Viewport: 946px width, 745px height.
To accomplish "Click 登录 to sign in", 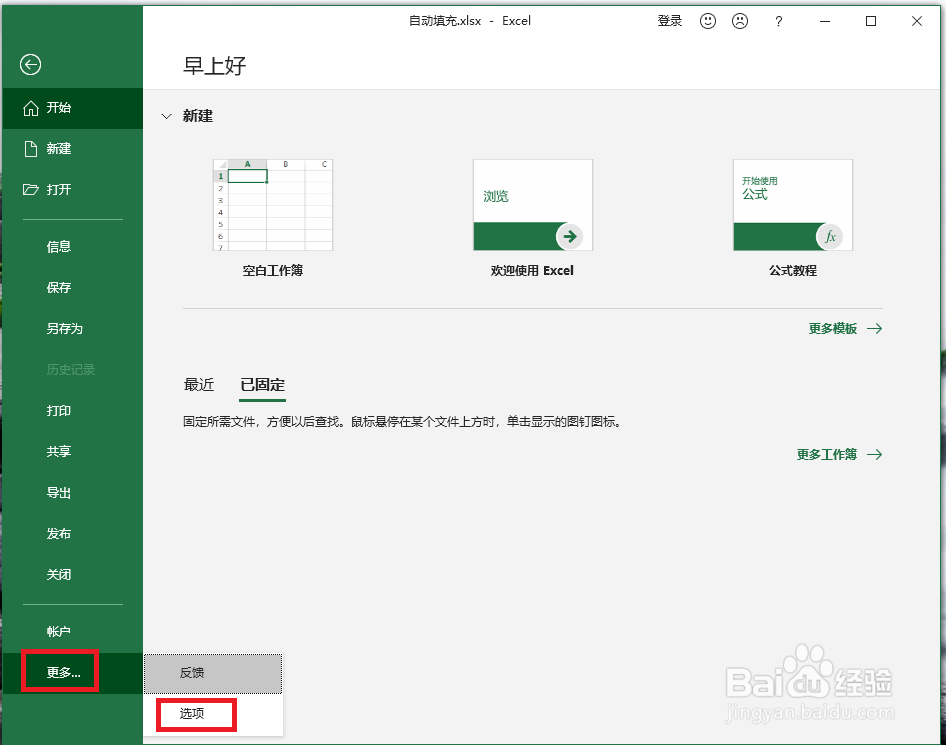I will 670,21.
